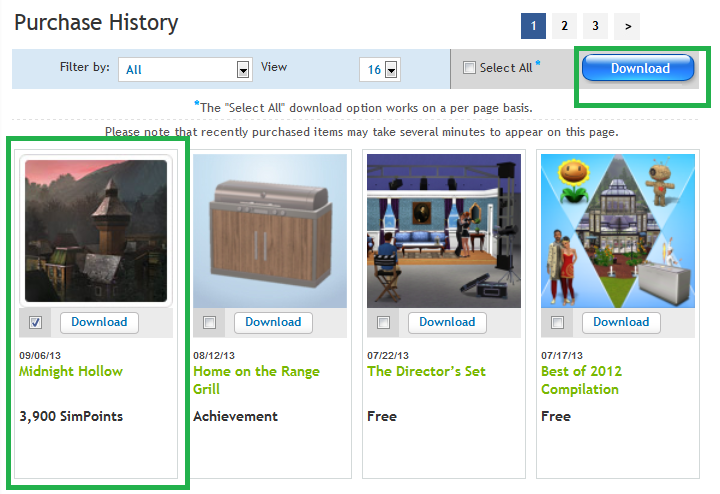
Task: Open the Best of 2012 Compilation link
Action: [581, 380]
